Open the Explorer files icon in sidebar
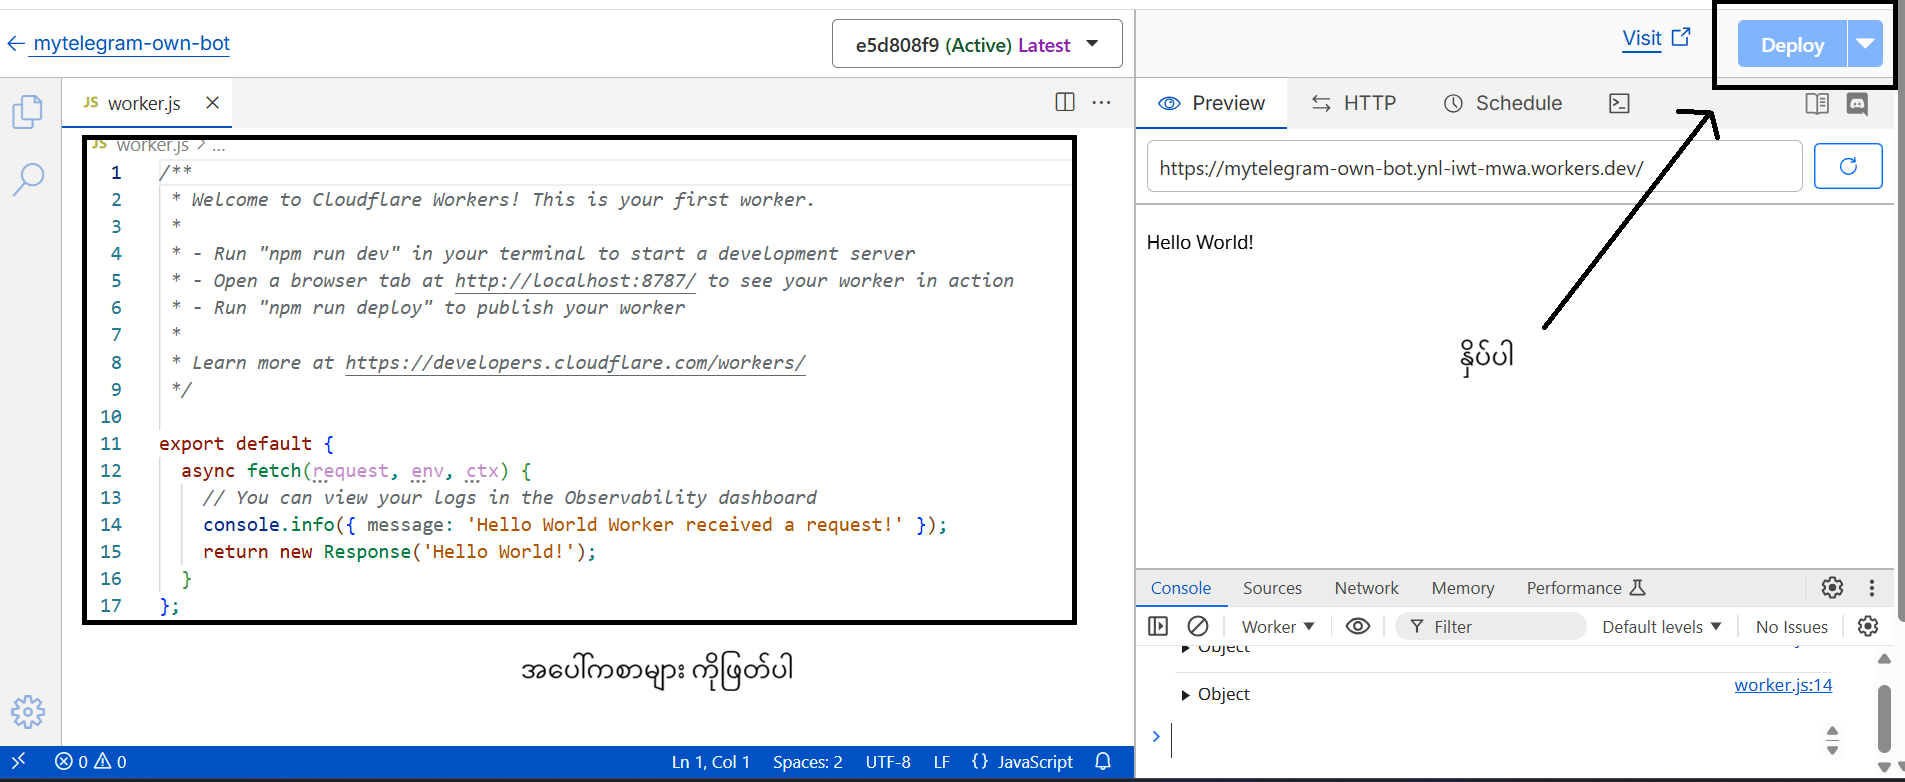This screenshot has width=1905, height=782. pyautogui.click(x=28, y=112)
